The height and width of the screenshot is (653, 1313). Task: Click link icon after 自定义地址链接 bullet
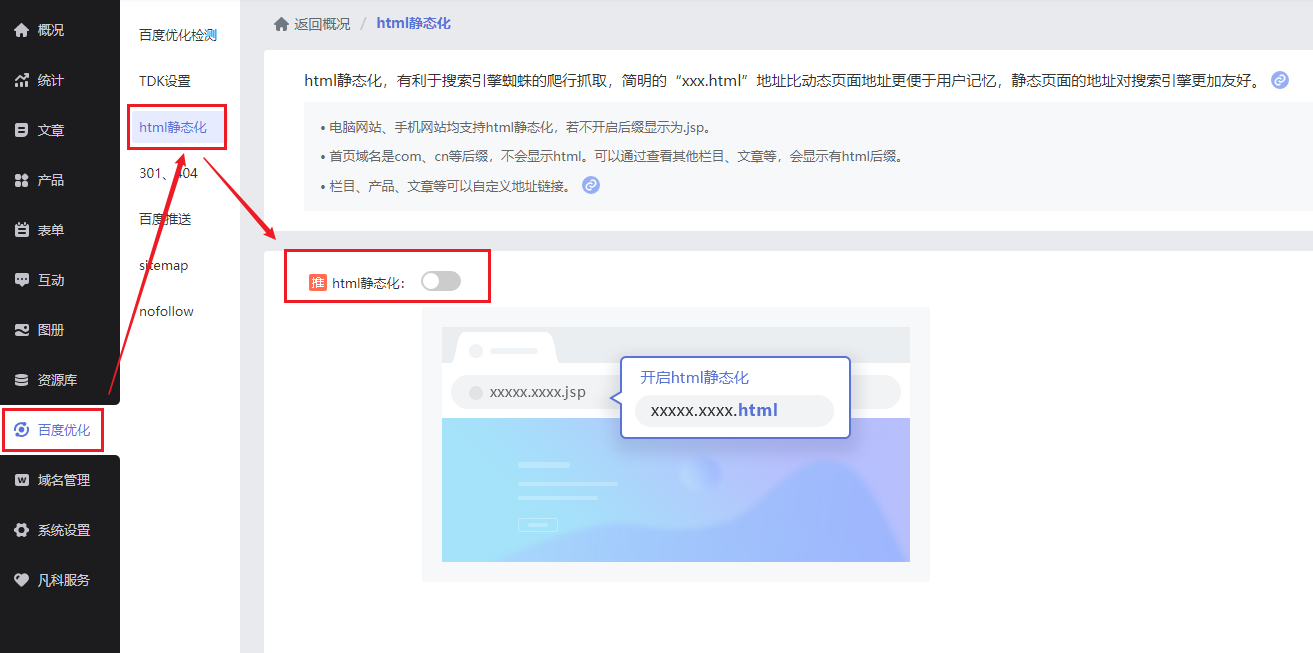click(x=591, y=185)
